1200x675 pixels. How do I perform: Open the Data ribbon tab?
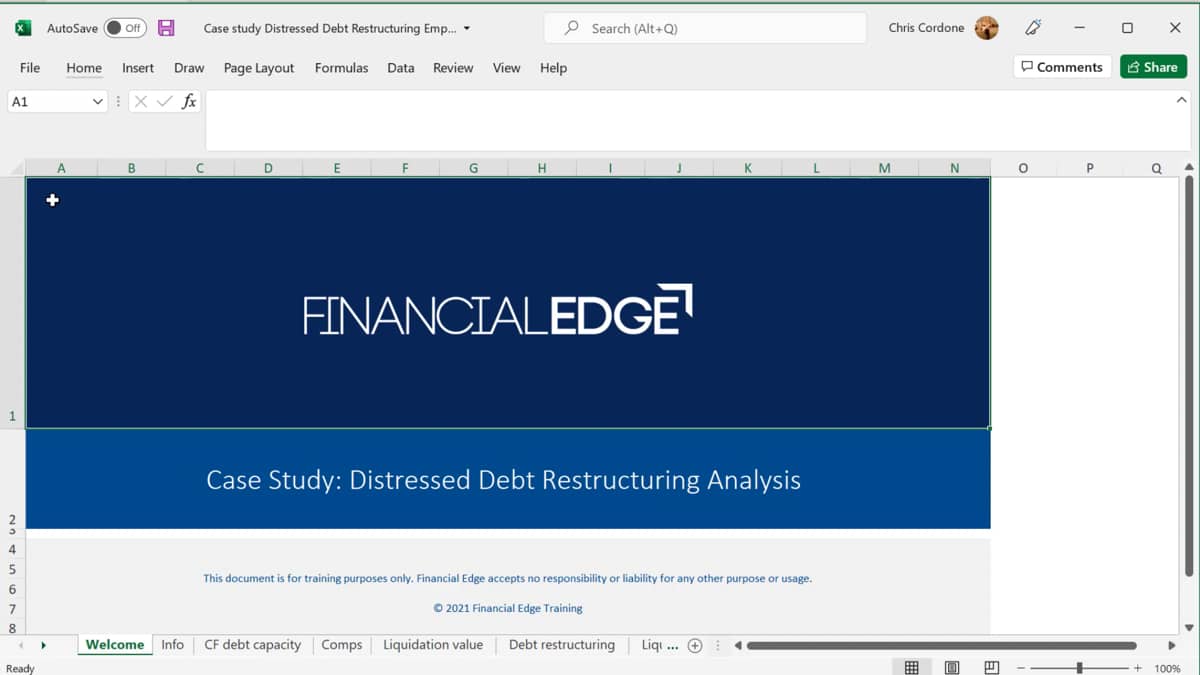(401, 68)
